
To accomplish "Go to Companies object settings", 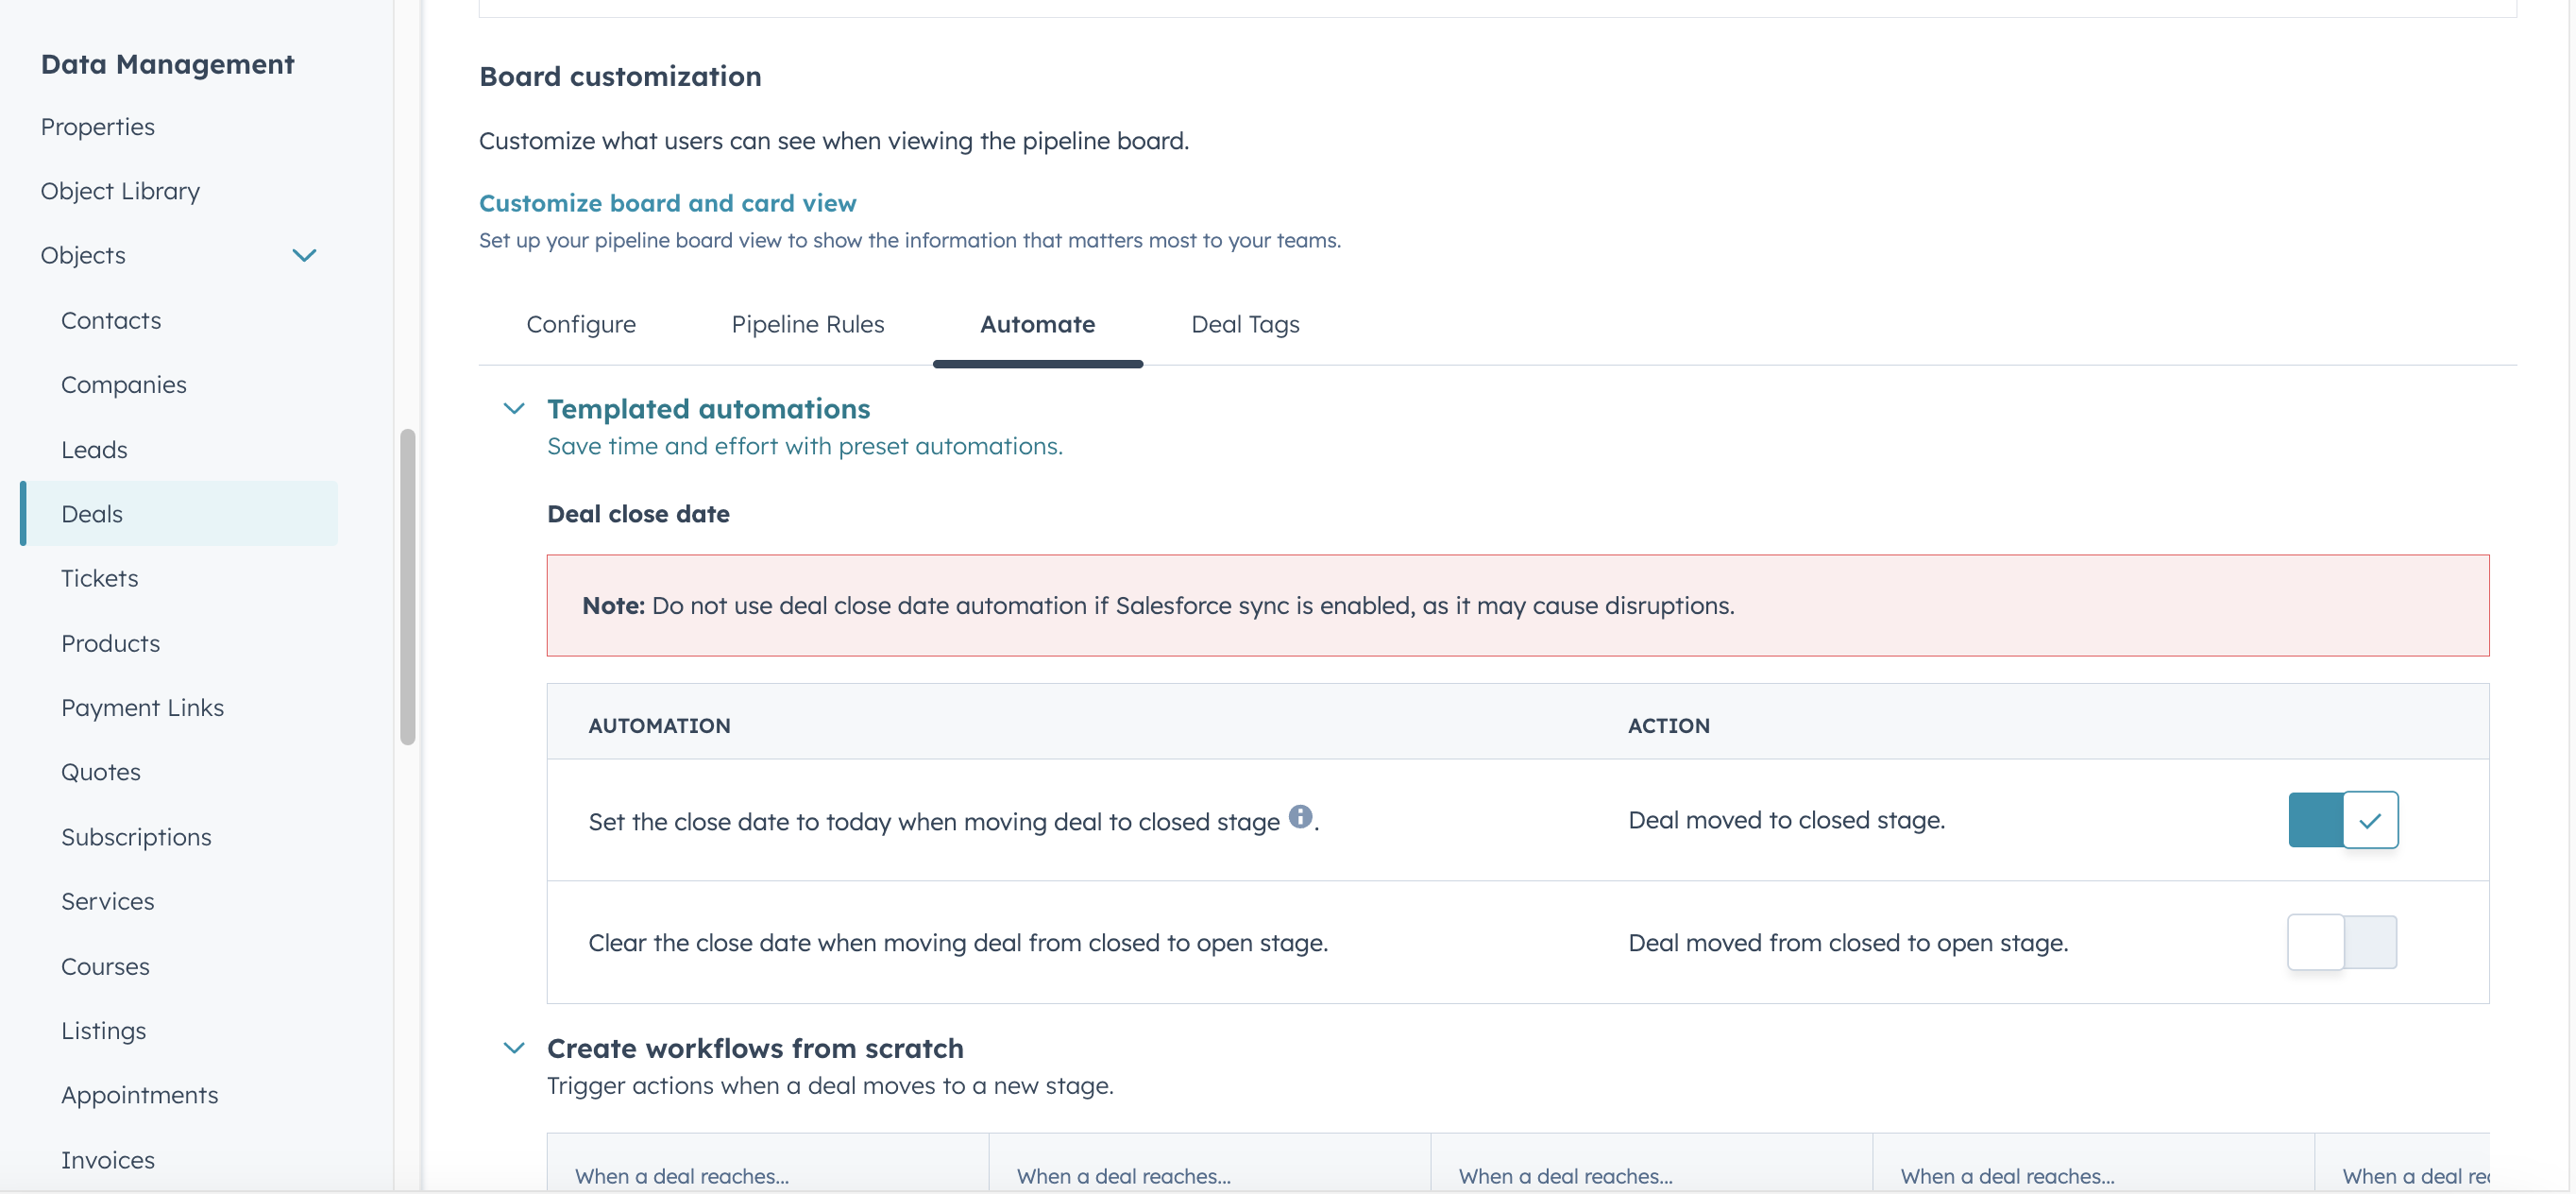I will tap(123, 385).
